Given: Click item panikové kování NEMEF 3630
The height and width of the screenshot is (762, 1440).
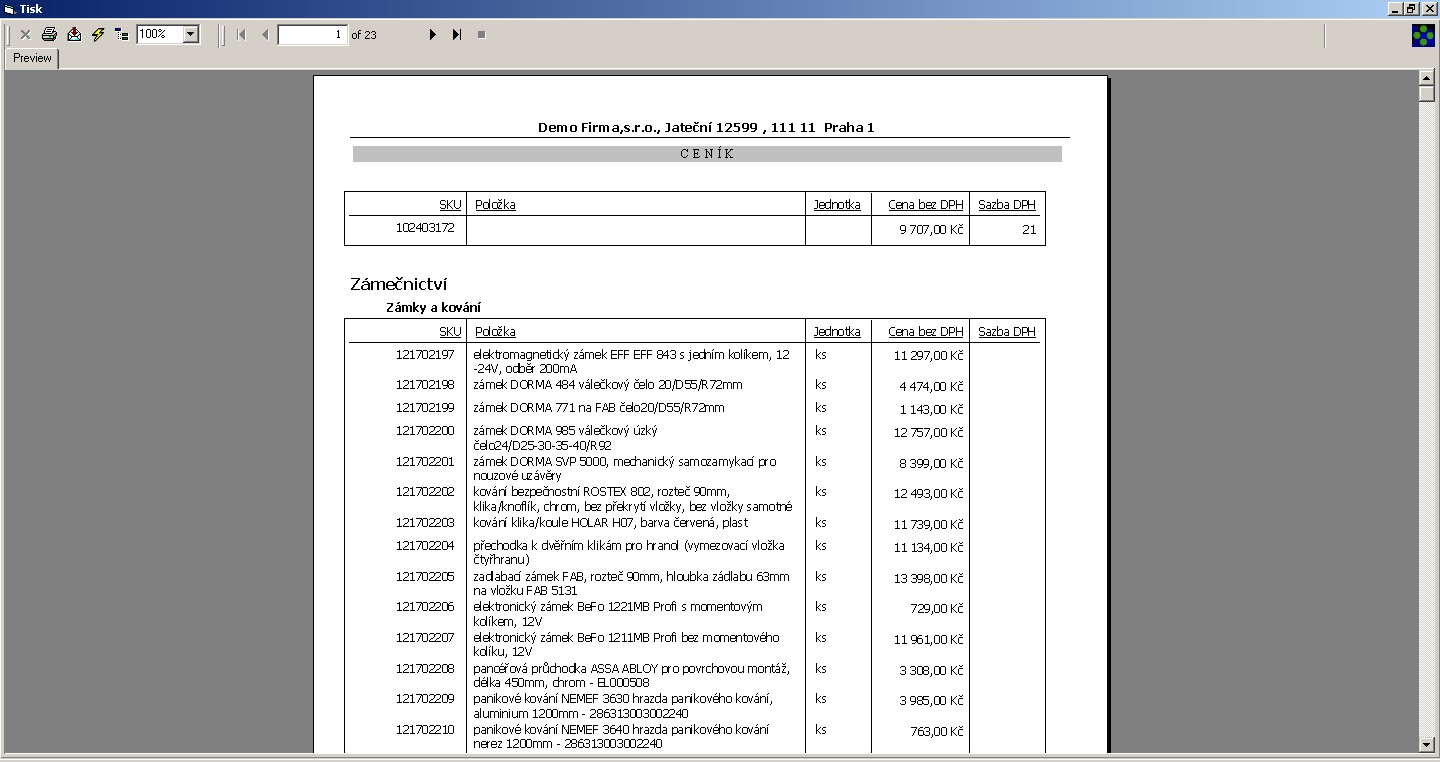Looking at the screenshot, I should coord(623,705).
